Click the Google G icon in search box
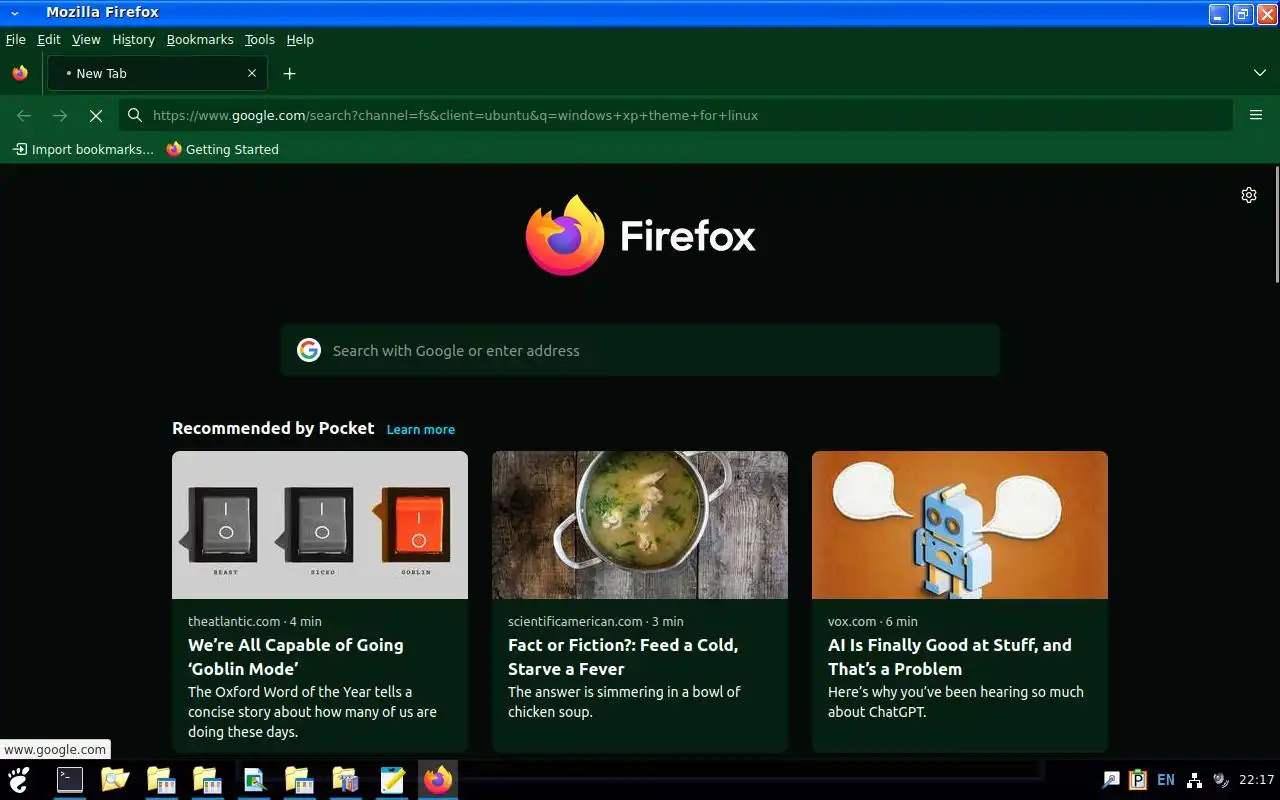The image size is (1280, 800). 309,350
